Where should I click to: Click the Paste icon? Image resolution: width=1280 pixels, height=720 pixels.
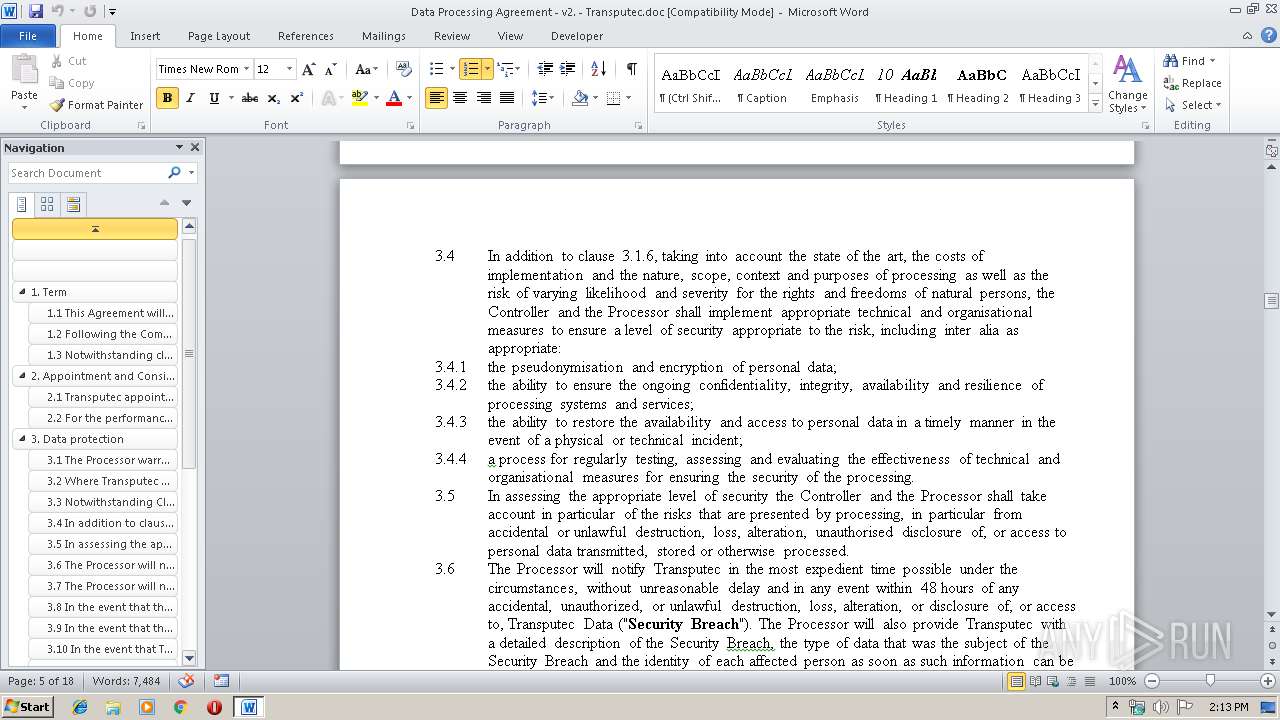(x=24, y=70)
